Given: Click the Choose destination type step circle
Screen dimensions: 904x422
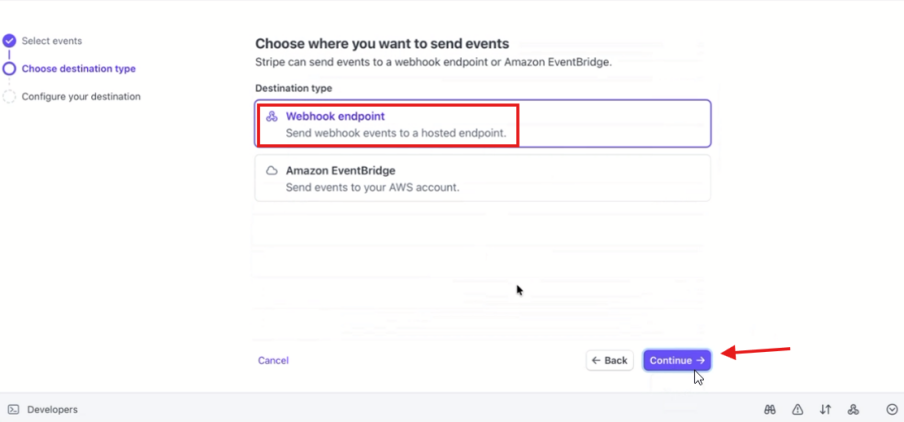Looking at the screenshot, I should [10, 69].
